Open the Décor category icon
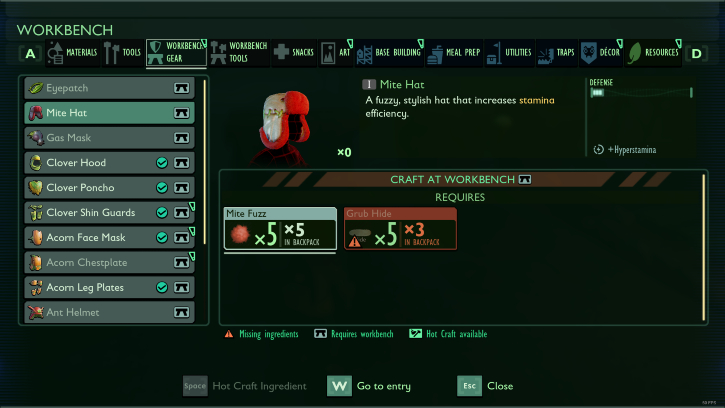 click(x=589, y=52)
